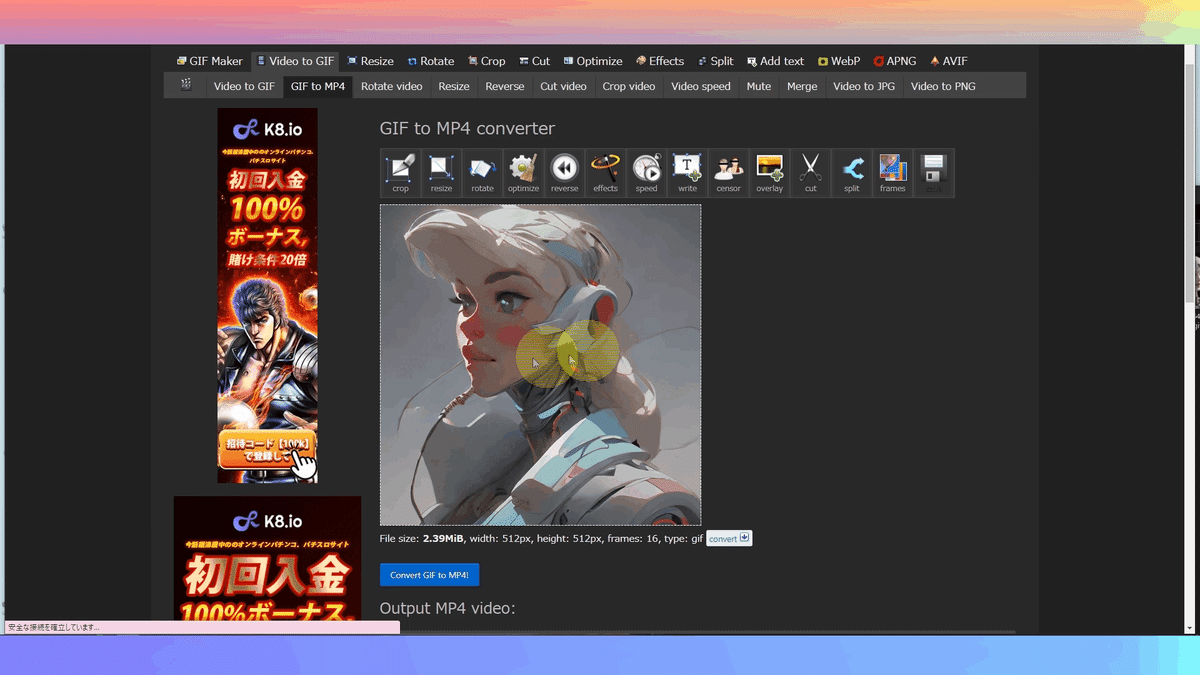Viewport: 1200px width, 675px height.
Task: Open the tall K8.io banner ad with the fighter
Action: [x=267, y=296]
